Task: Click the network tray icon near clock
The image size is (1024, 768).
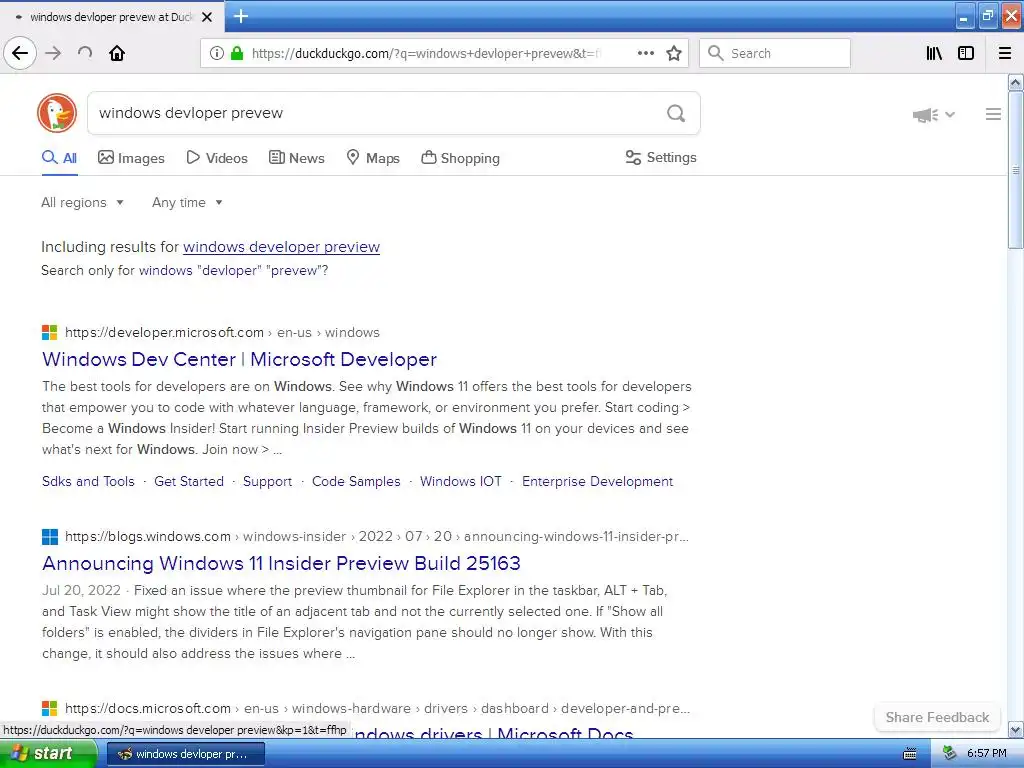Action: 950,754
